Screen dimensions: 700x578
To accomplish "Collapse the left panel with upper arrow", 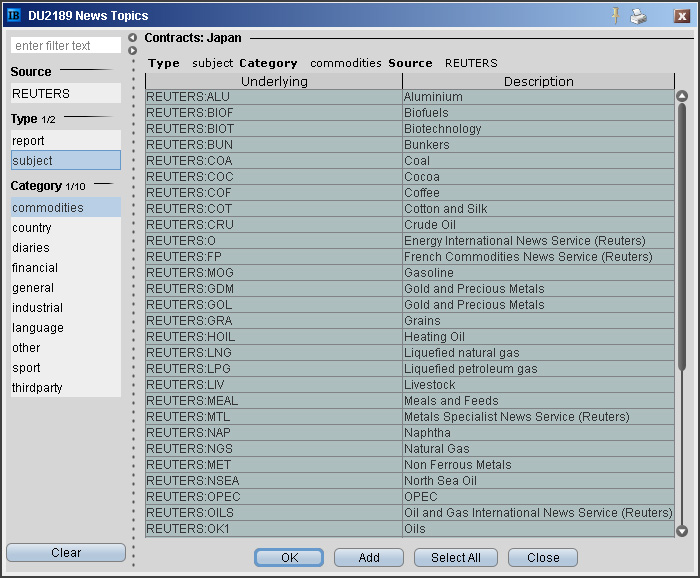I will click(x=133, y=37).
